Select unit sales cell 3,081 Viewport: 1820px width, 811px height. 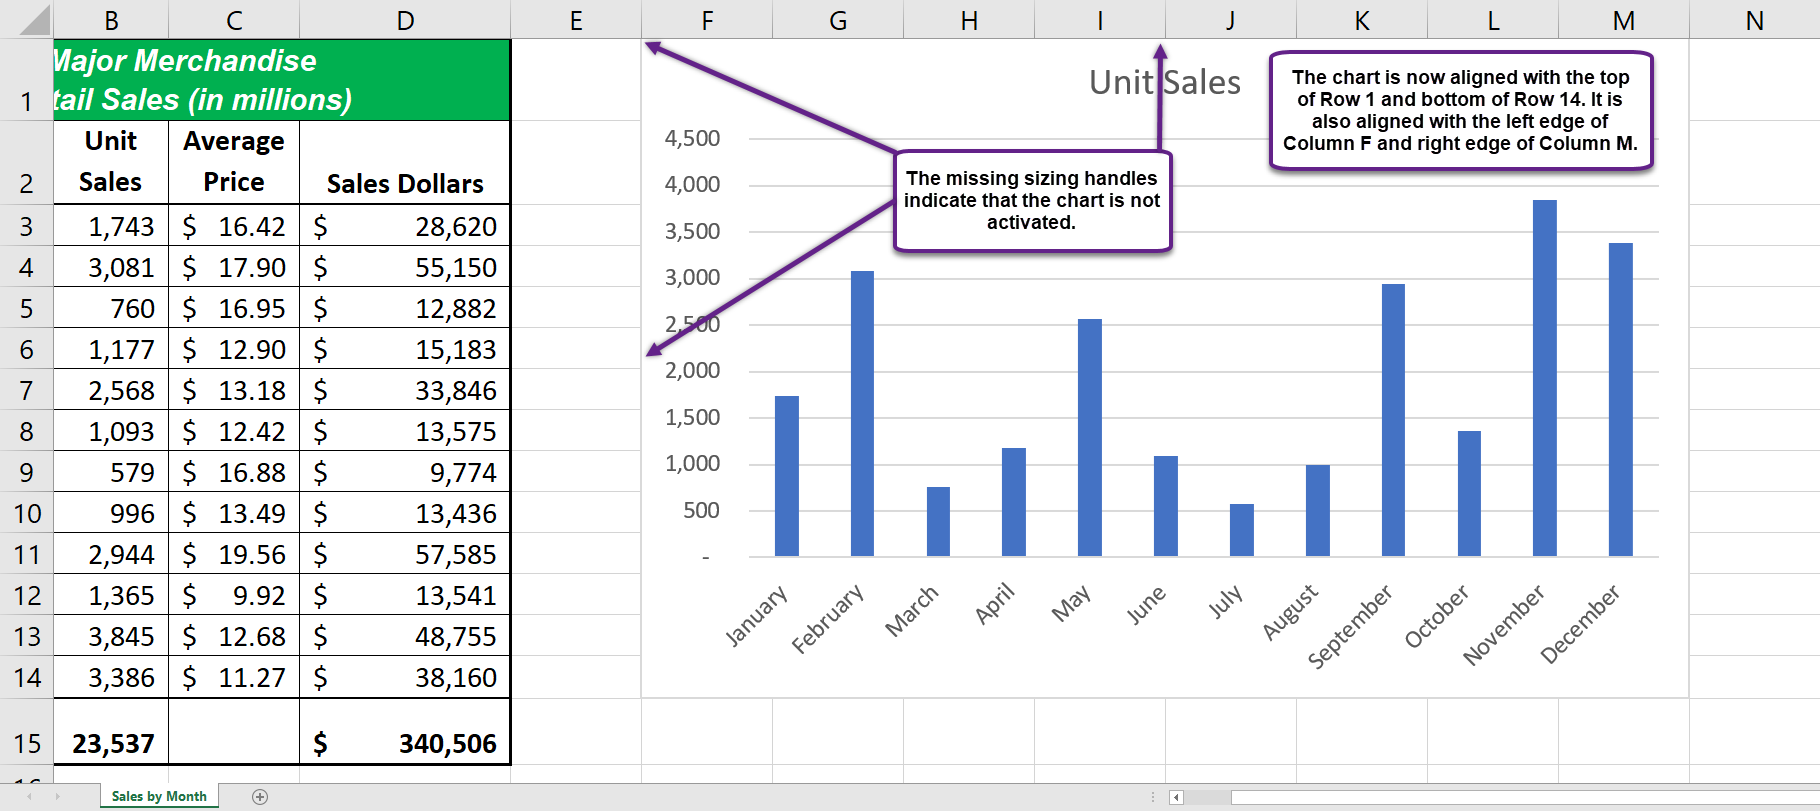111,267
